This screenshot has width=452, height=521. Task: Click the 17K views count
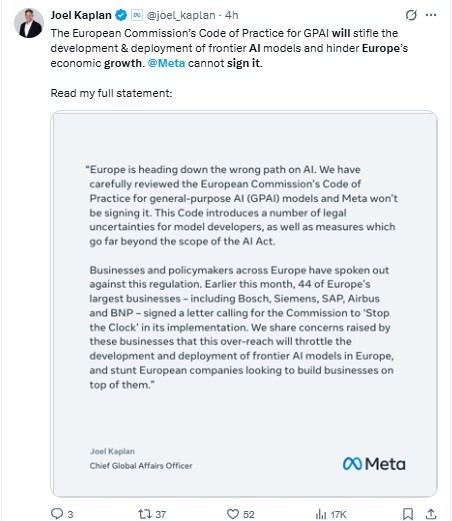coord(338,514)
